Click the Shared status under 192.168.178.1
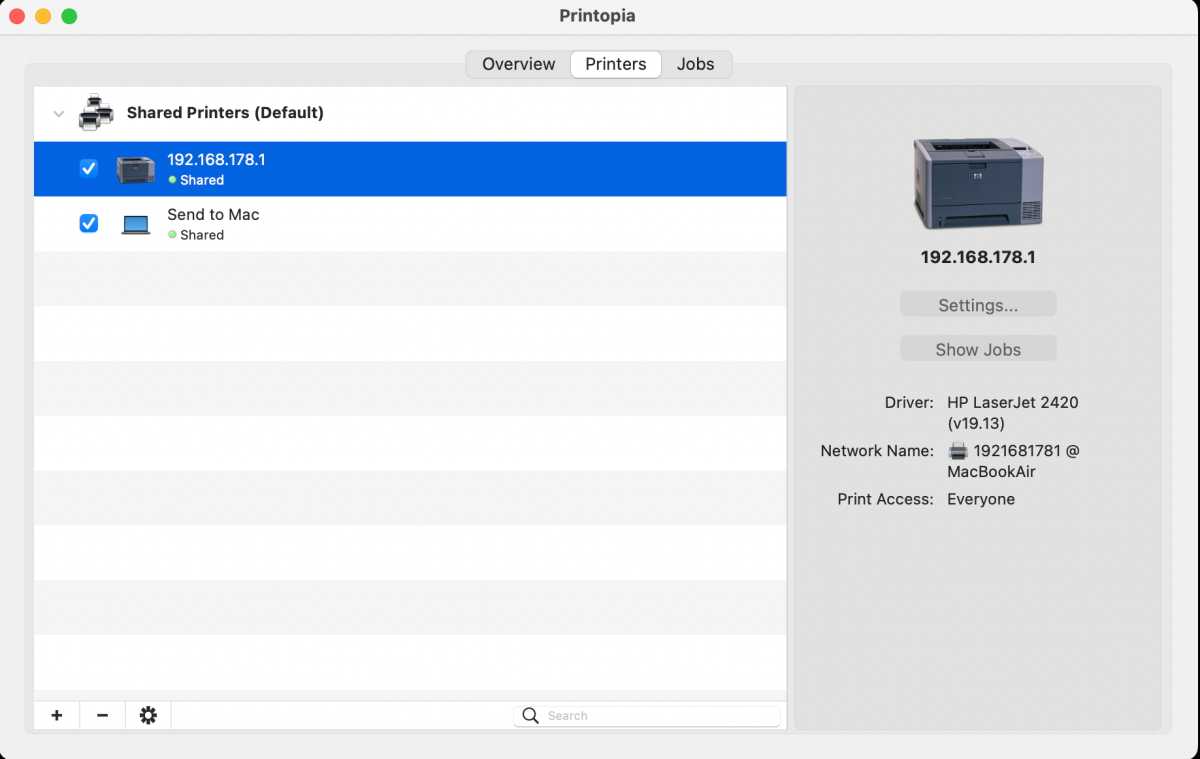This screenshot has height=759, width=1200. (196, 181)
